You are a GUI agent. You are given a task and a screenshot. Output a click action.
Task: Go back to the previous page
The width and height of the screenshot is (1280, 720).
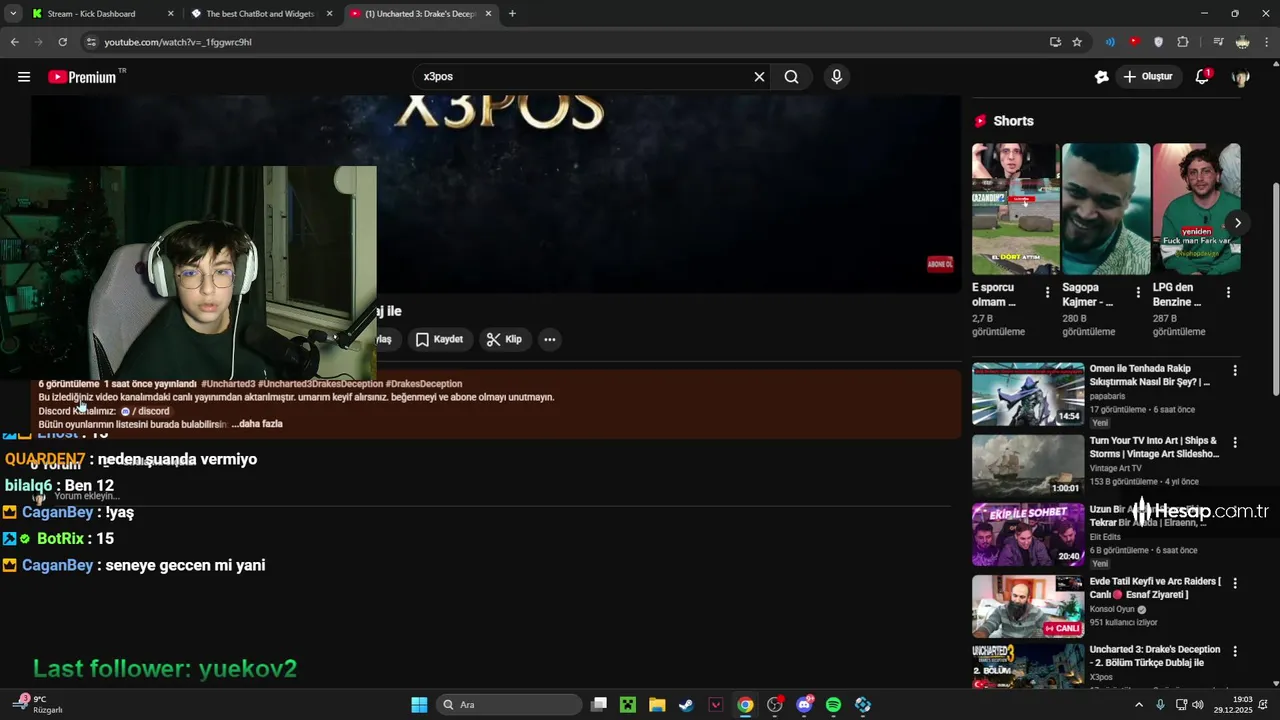click(14, 42)
